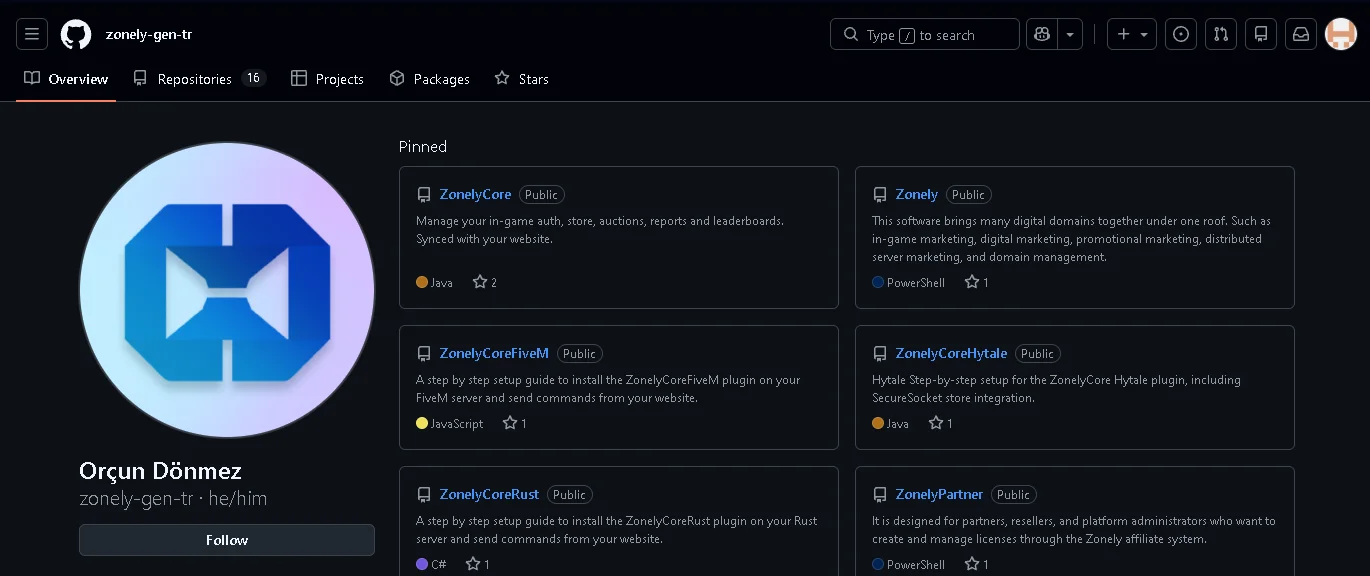Switch to the Stars tab
Viewport: 1370px width, 576px height.
[521, 79]
